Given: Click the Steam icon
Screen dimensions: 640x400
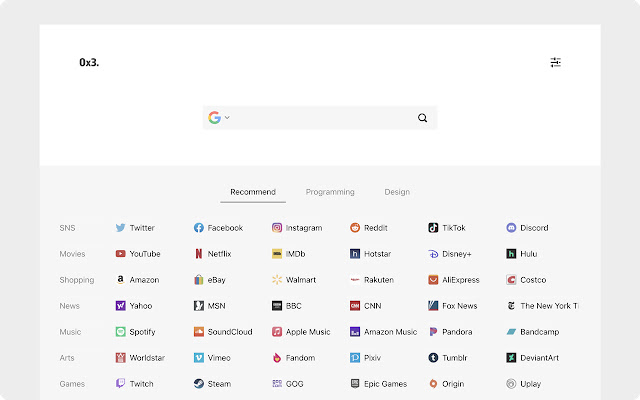Looking at the screenshot, I should 198,384.
